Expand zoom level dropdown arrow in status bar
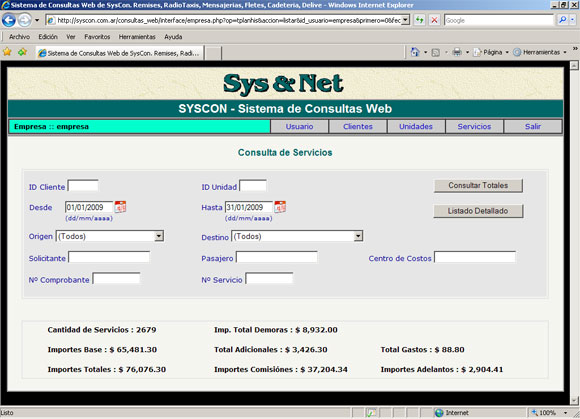580x419 pixels. click(x=565, y=413)
